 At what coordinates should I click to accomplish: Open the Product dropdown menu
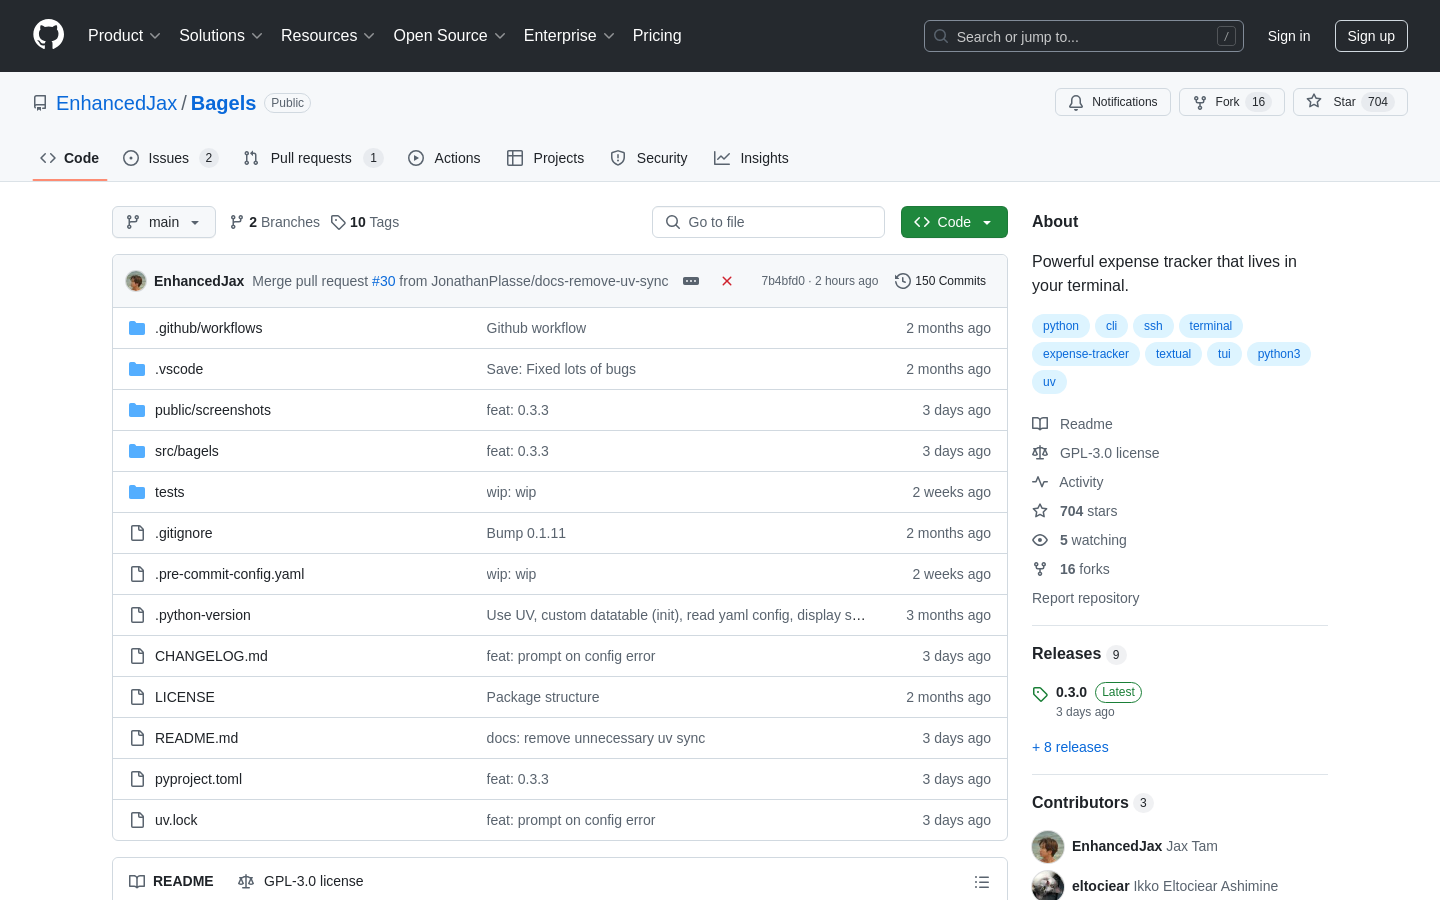point(124,35)
